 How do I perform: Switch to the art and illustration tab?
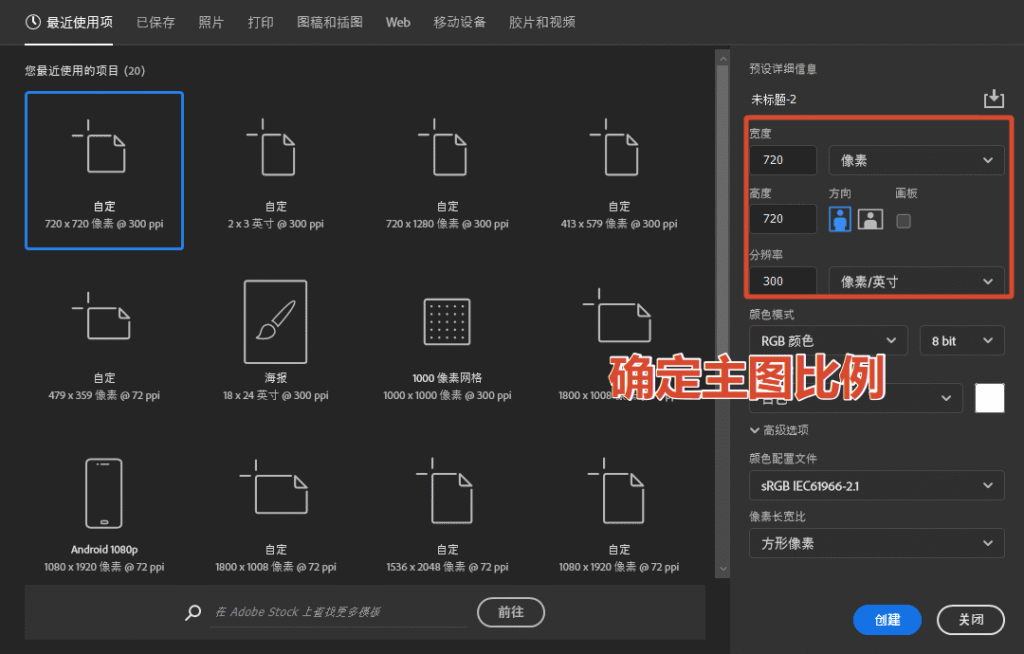330,22
